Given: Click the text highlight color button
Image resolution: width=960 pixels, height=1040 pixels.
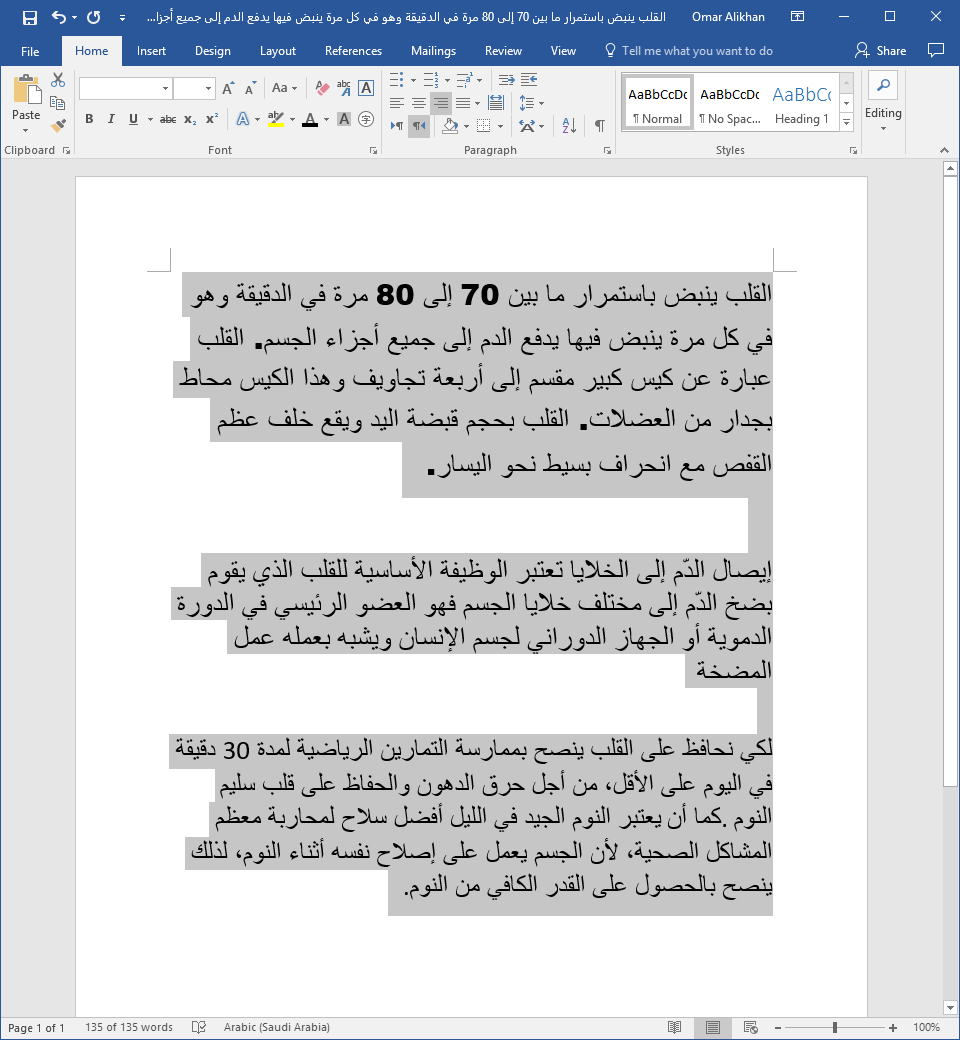Looking at the screenshot, I should pos(275,119).
